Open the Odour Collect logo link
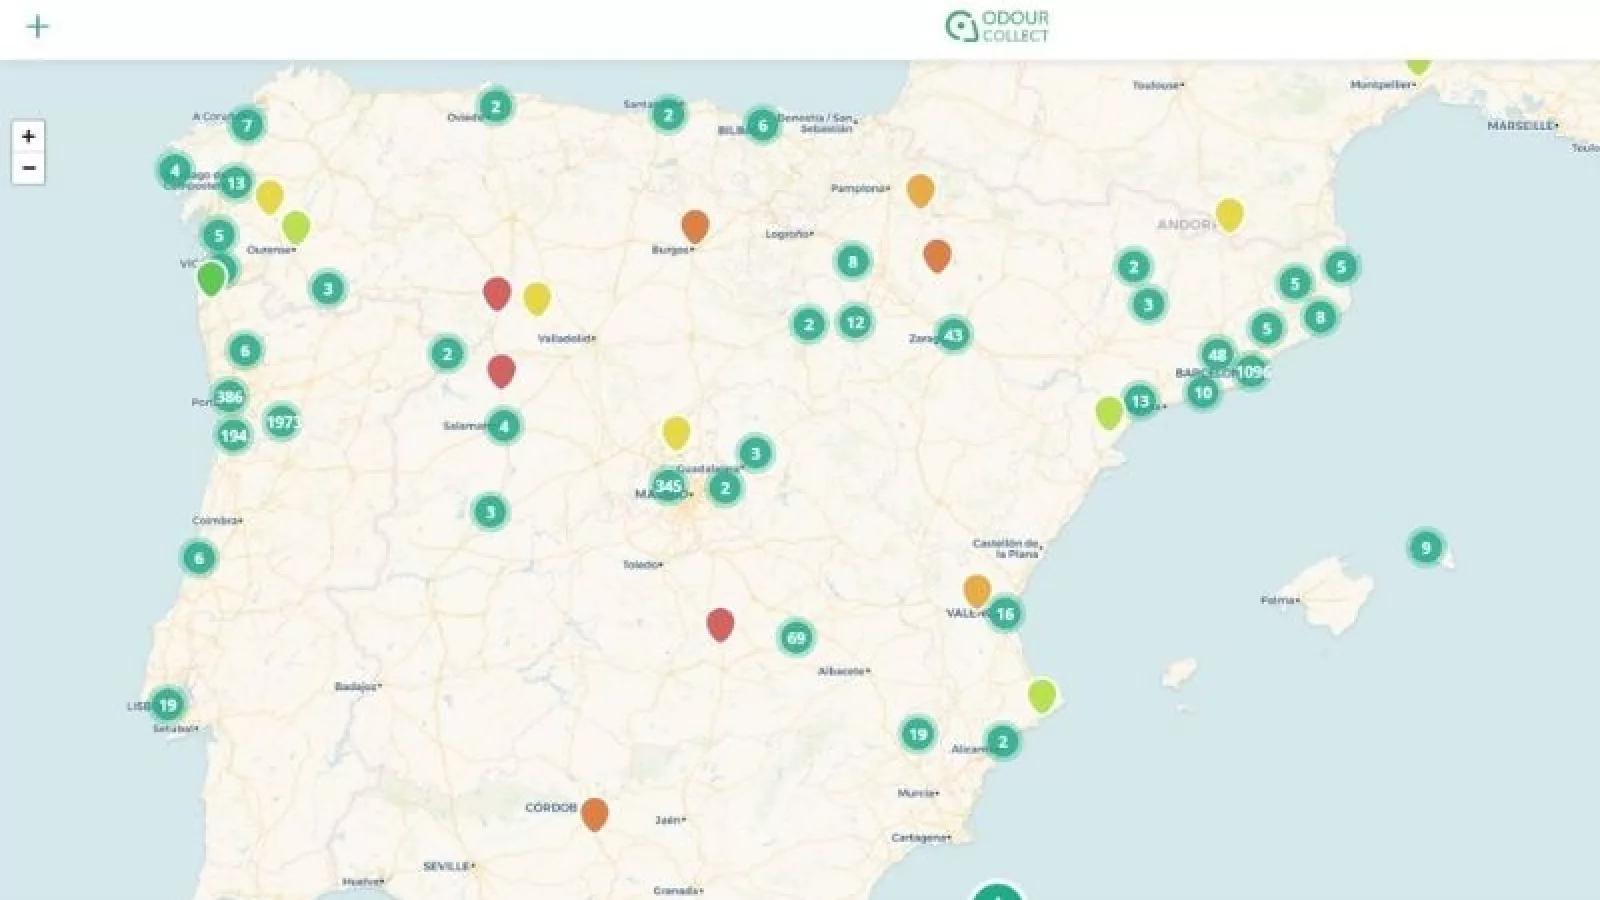Screen dimensions: 1600x900 point(997,27)
